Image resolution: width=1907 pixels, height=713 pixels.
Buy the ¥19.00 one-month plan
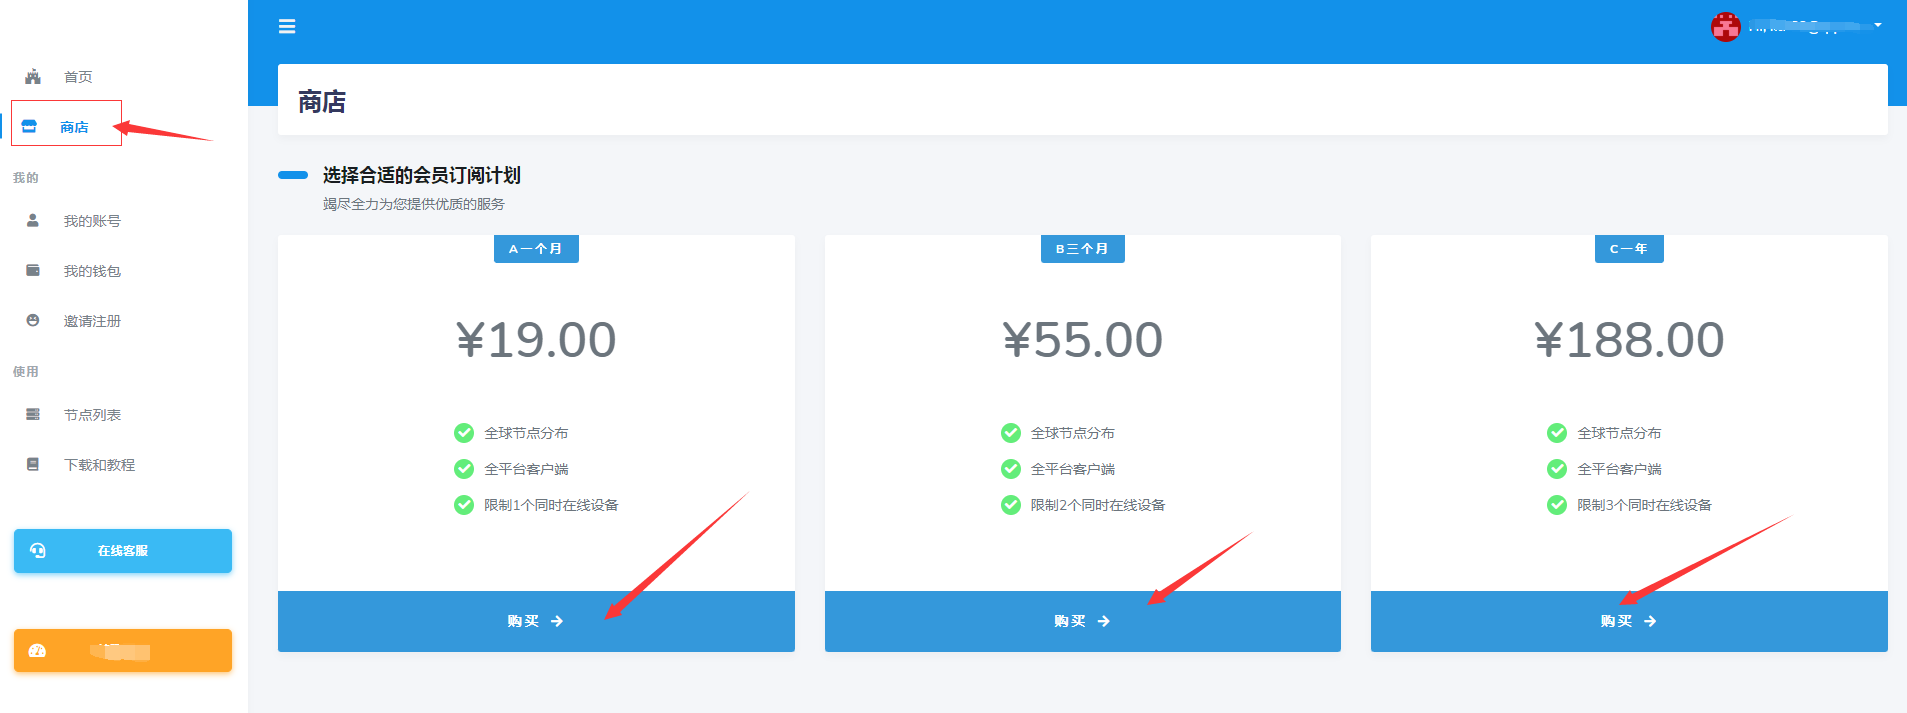536,621
